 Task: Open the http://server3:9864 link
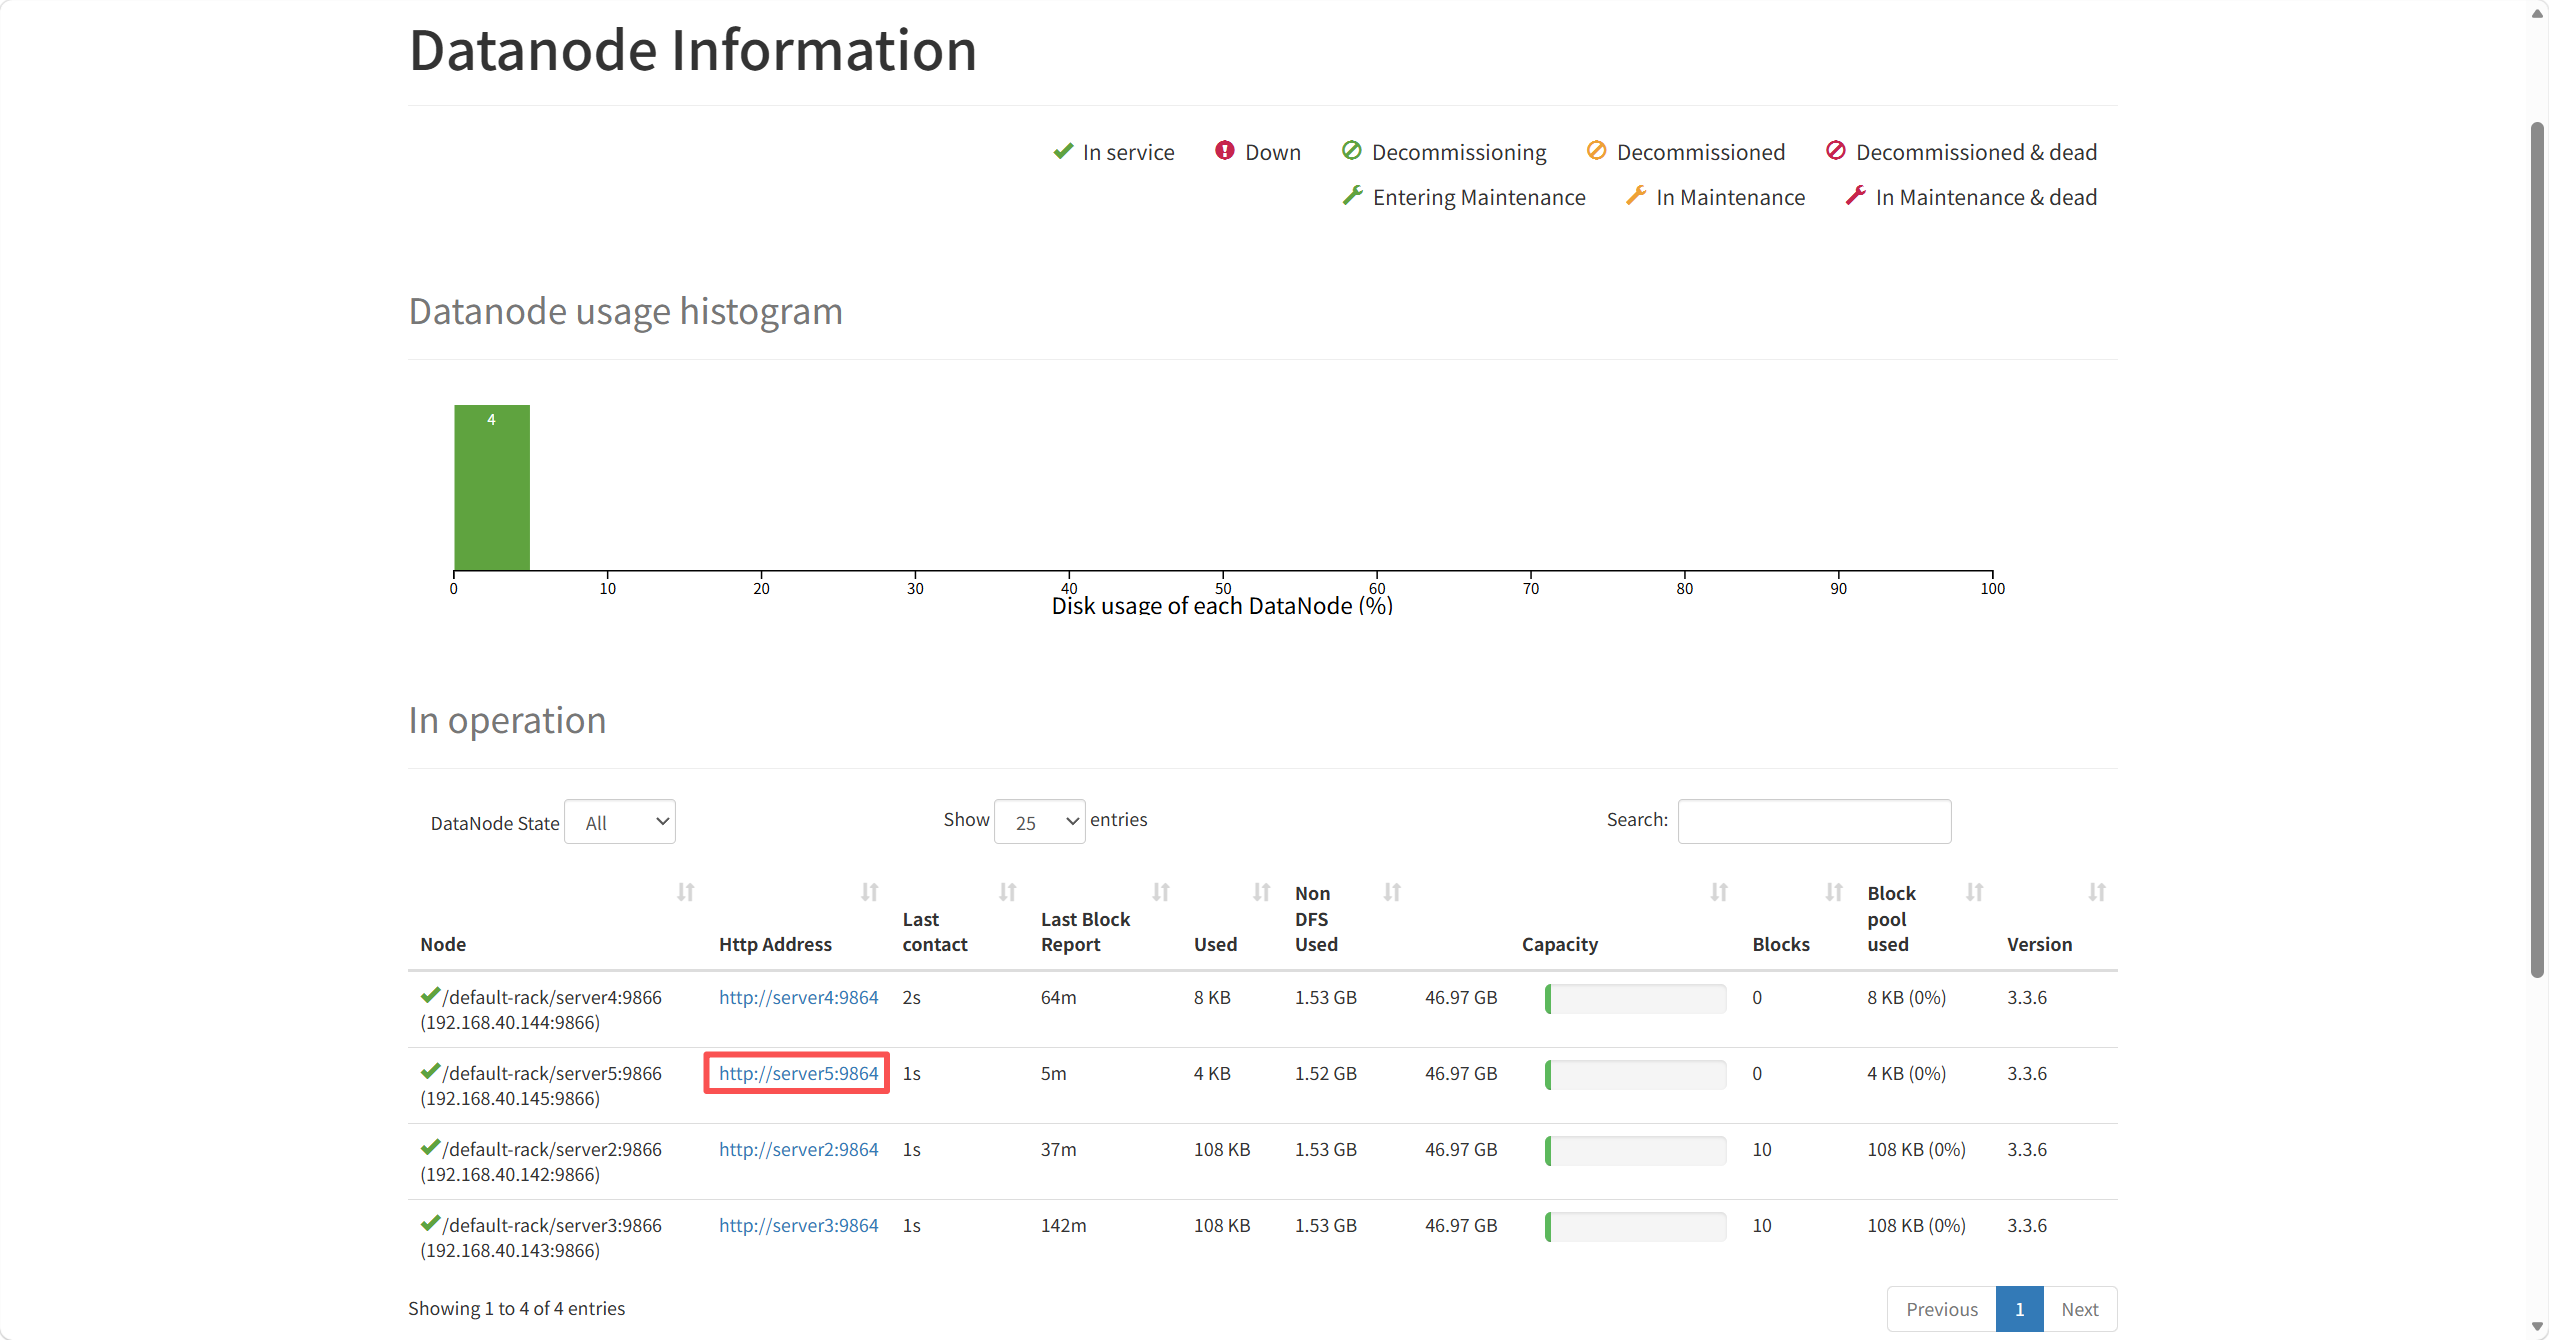click(798, 1225)
